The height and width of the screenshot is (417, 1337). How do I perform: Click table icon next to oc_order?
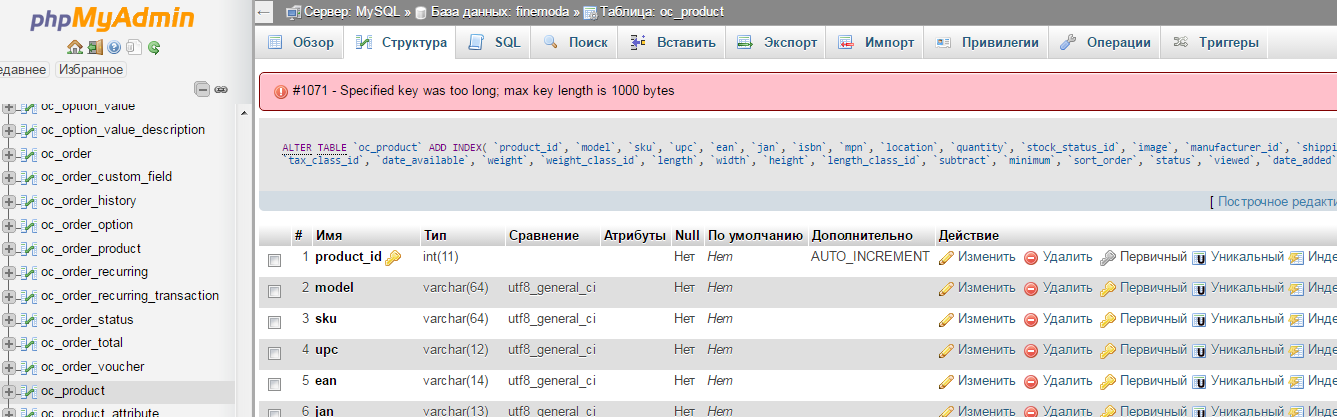click(x=29, y=154)
